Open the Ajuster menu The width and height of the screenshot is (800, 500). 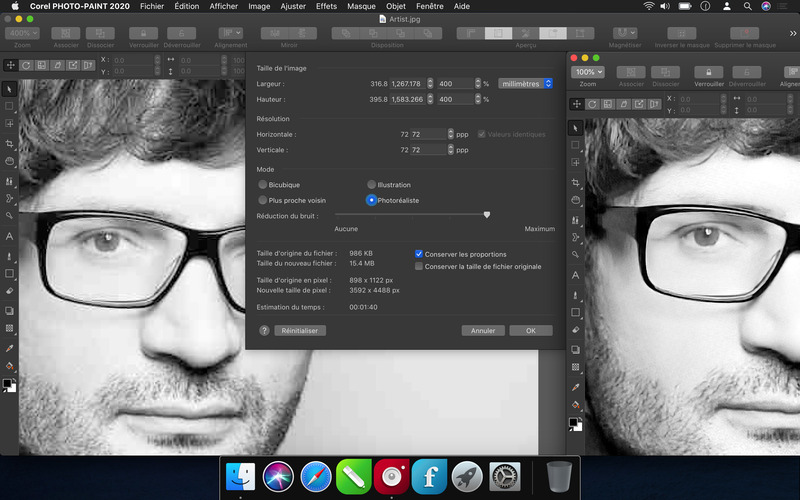pos(293,6)
